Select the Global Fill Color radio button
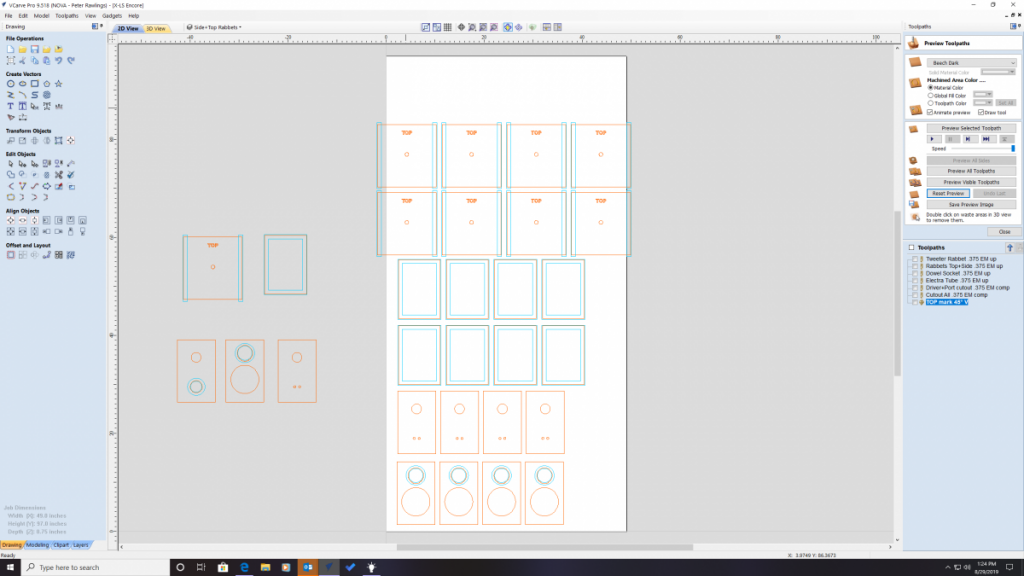This screenshot has height=576, width=1024. coord(929,95)
